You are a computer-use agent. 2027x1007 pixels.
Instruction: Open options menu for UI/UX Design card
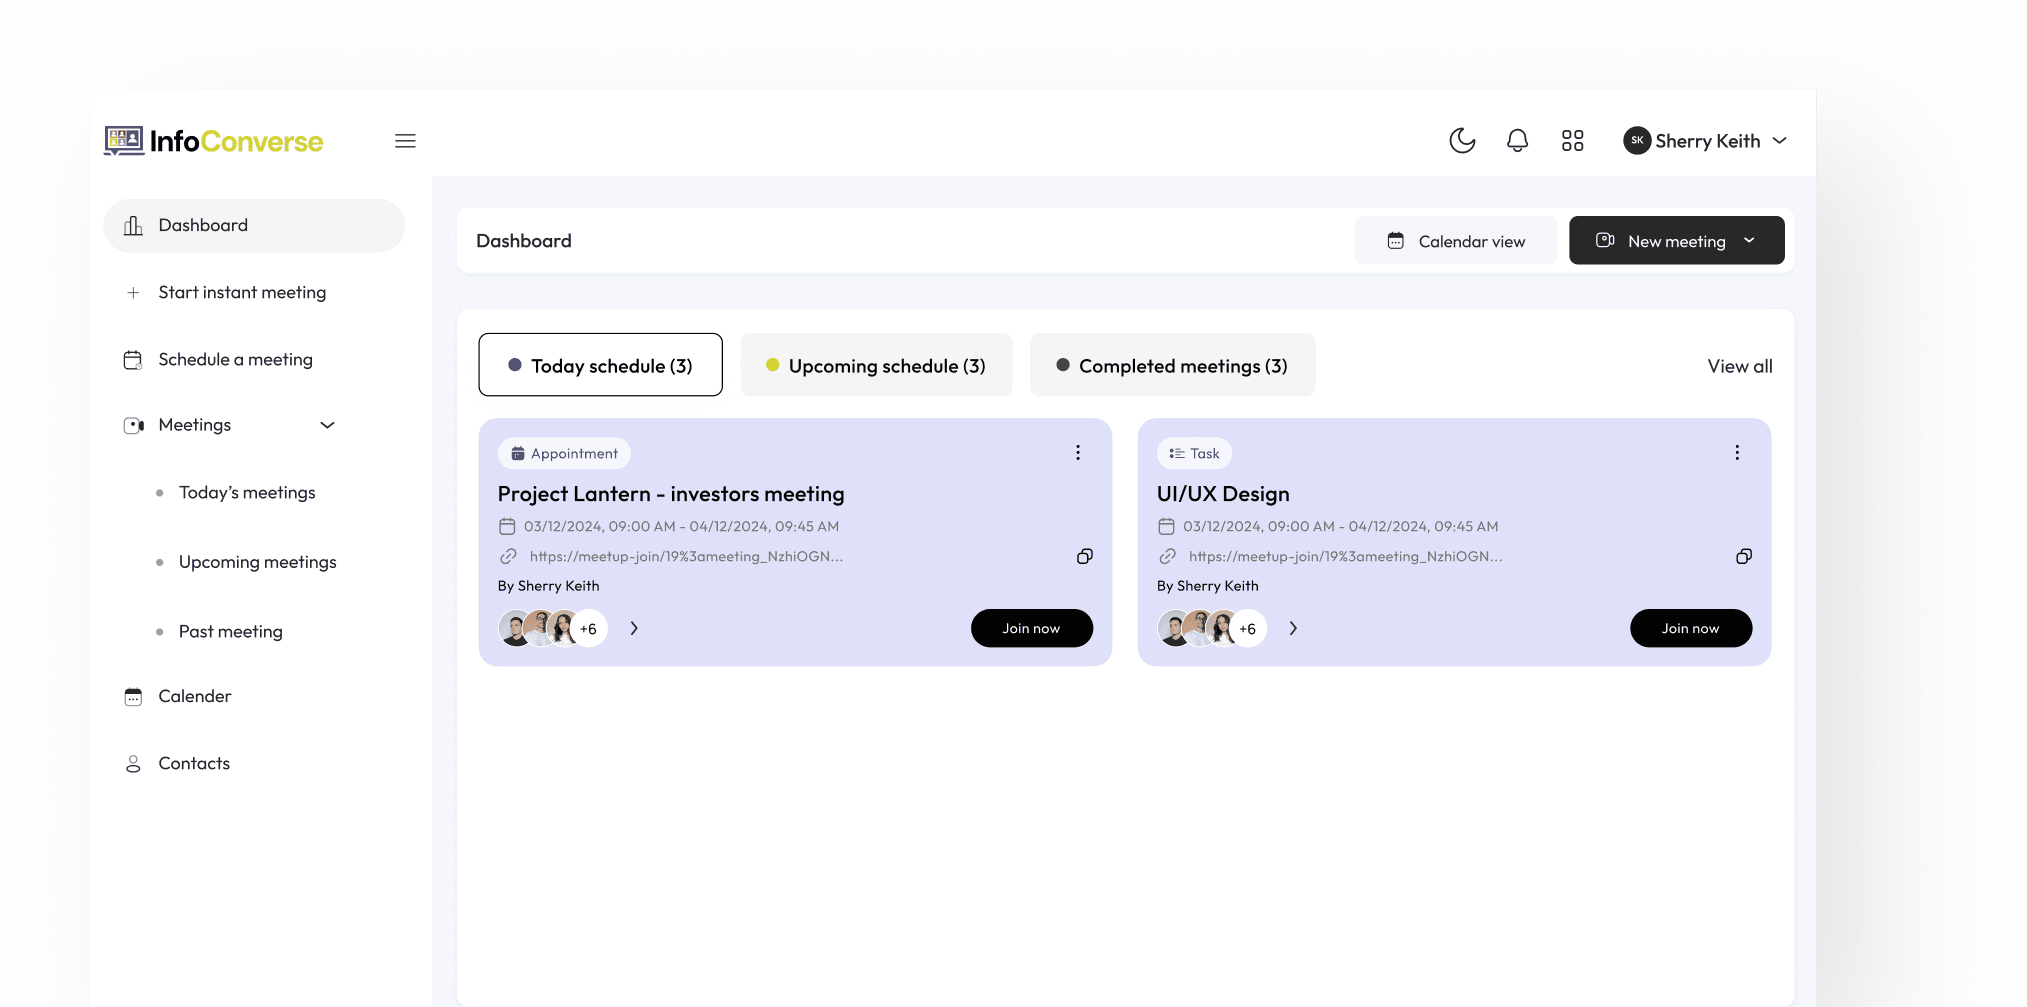pyautogui.click(x=1737, y=453)
